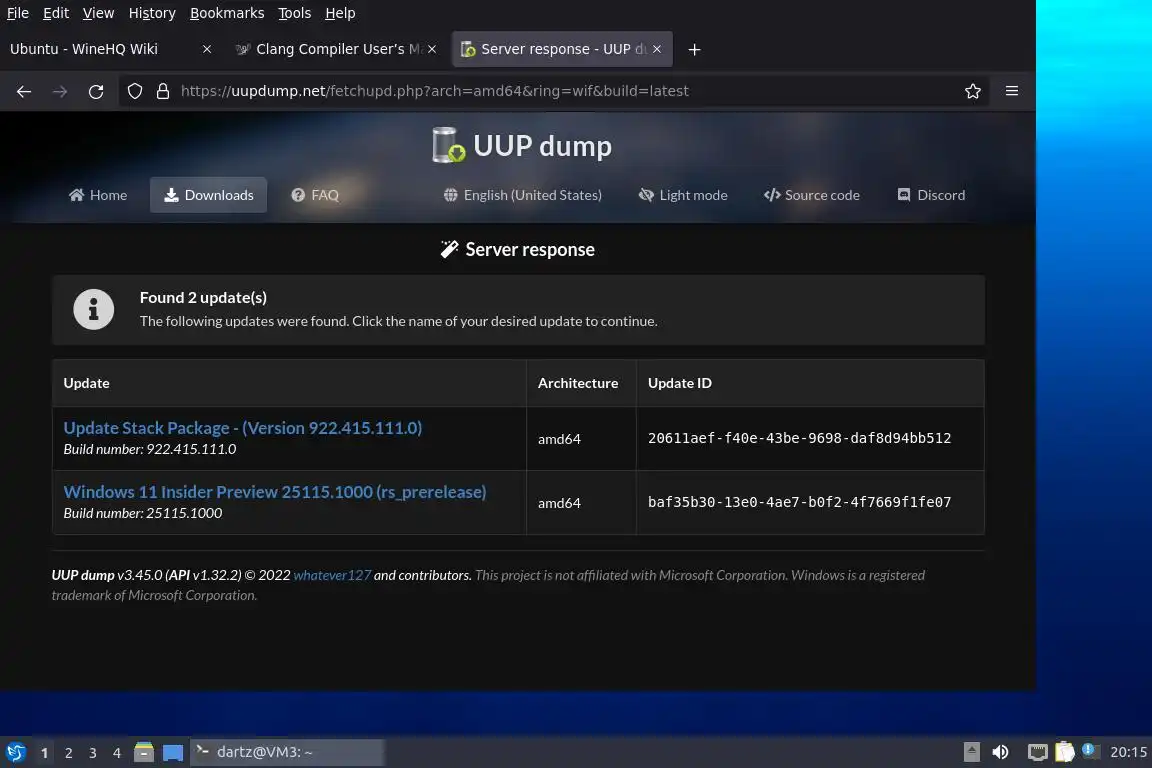Open the Downloads navigation button
The width and height of the screenshot is (1152, 768).
[209, 195]
